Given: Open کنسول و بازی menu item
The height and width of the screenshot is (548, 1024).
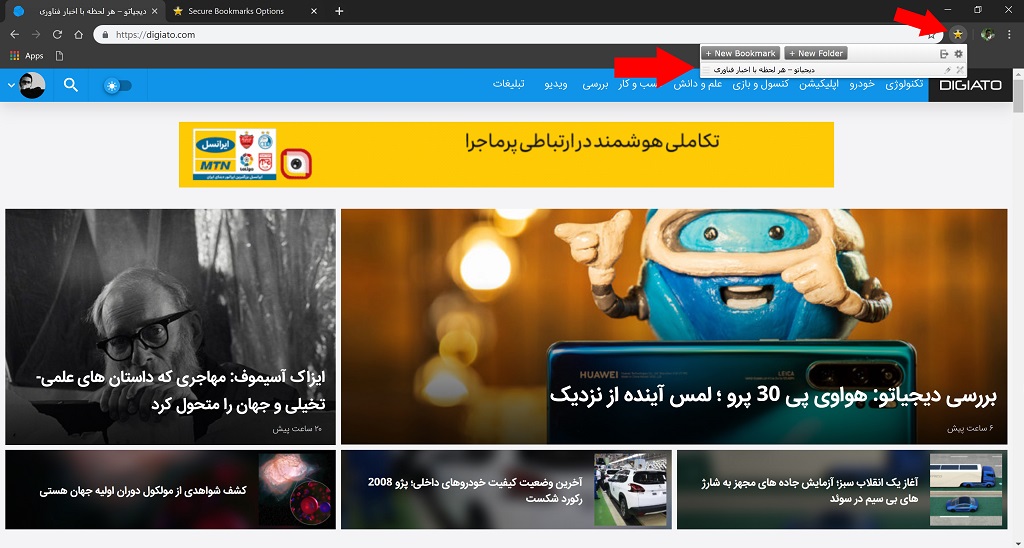Looking at the screenshot, I should 761,84.
